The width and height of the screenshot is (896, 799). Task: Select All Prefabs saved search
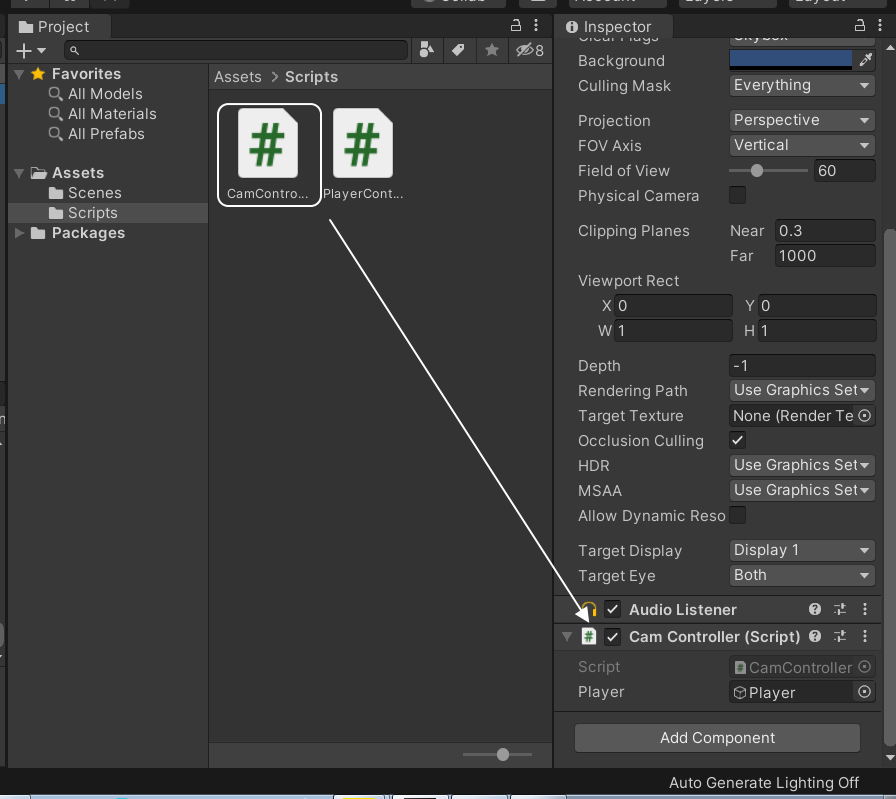coord(106,134)
